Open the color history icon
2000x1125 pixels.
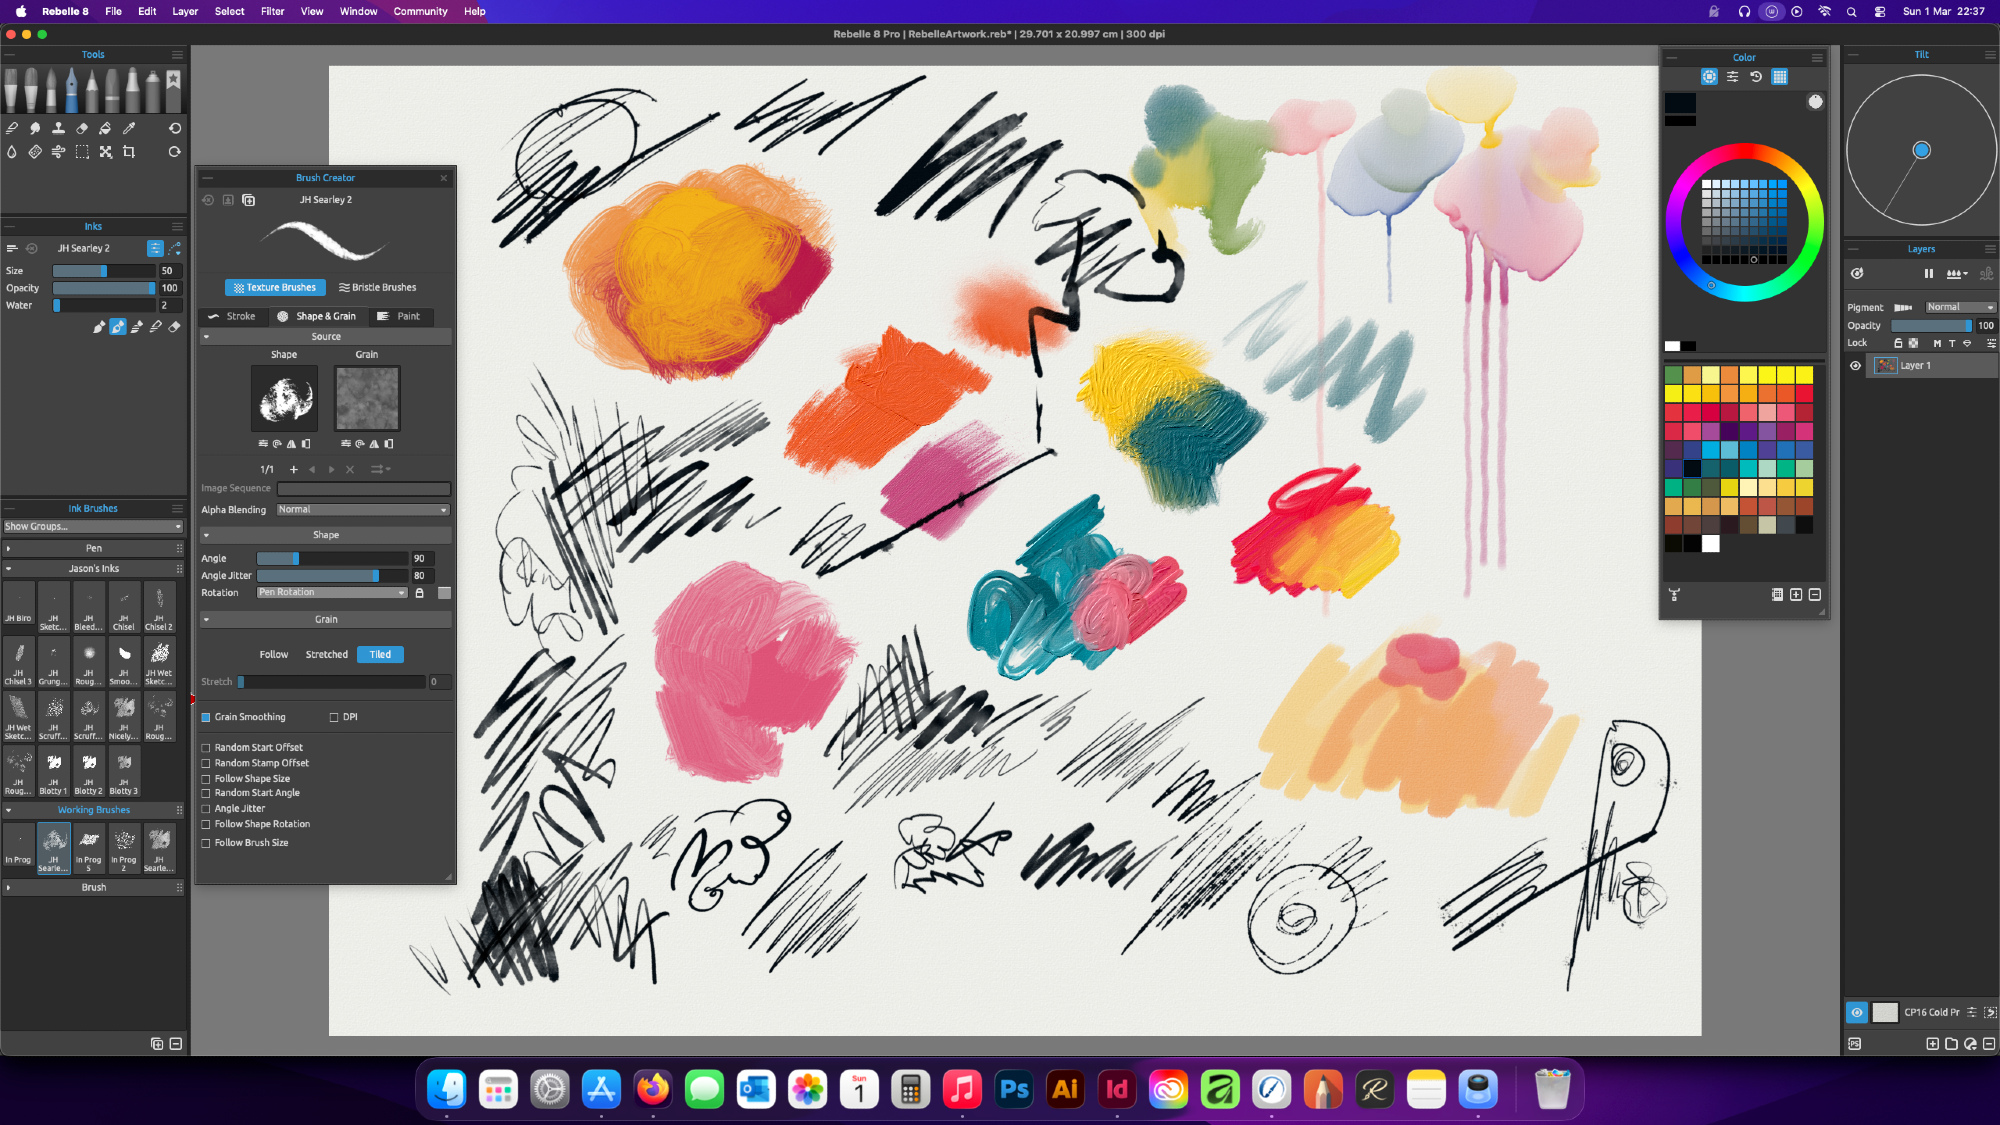(x=1756, y=77)
